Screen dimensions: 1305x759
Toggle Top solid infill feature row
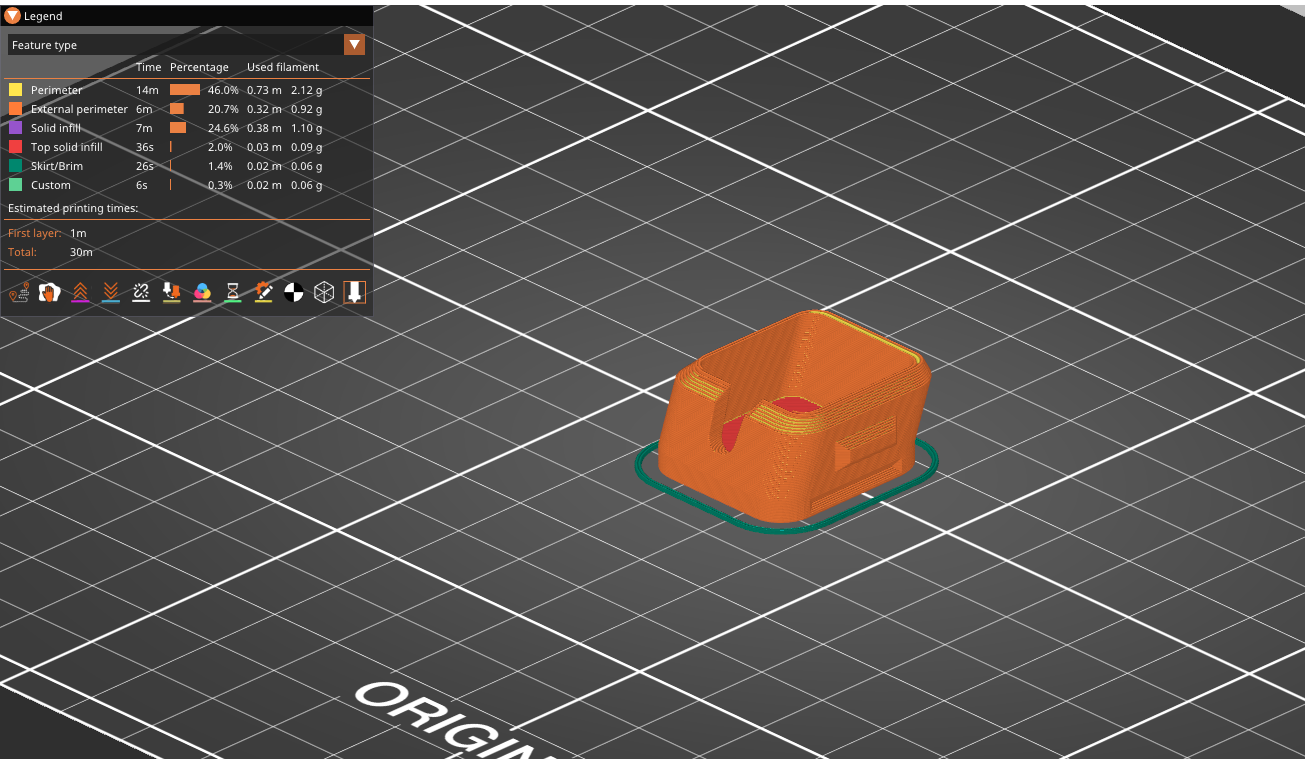coord(186,147)
